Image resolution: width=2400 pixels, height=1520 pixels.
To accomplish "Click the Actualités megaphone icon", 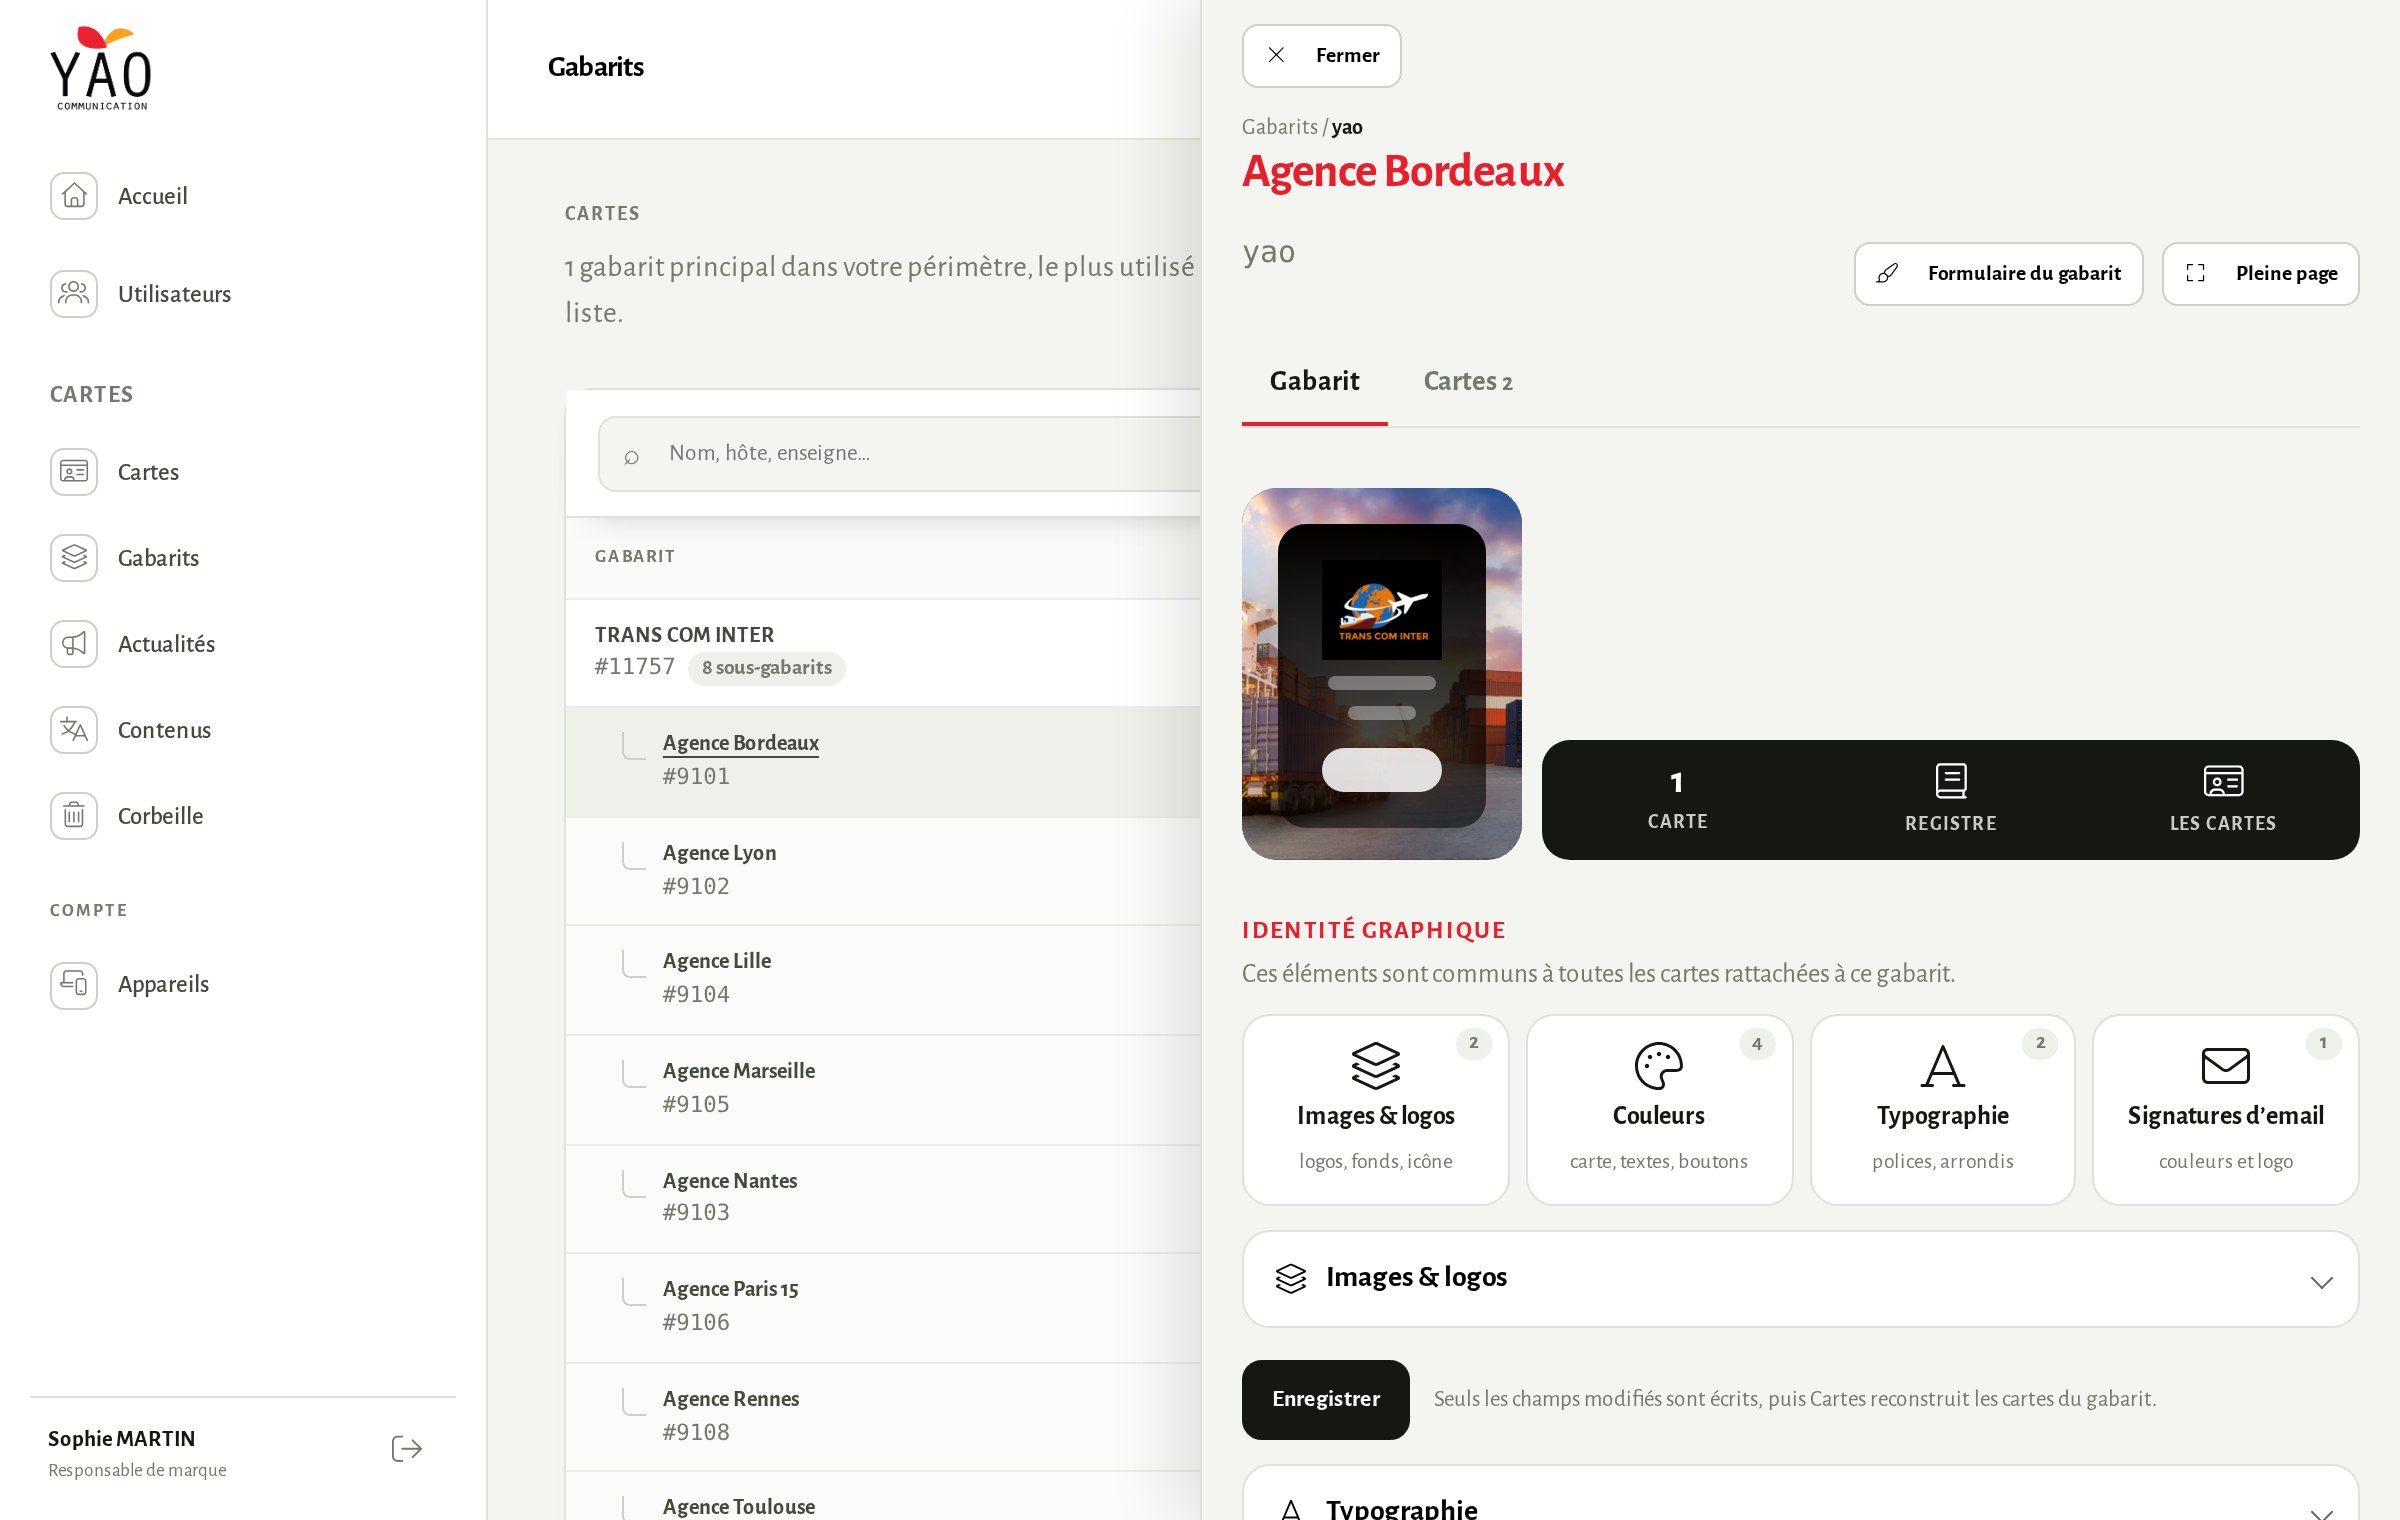I will [x=74, y=644].
